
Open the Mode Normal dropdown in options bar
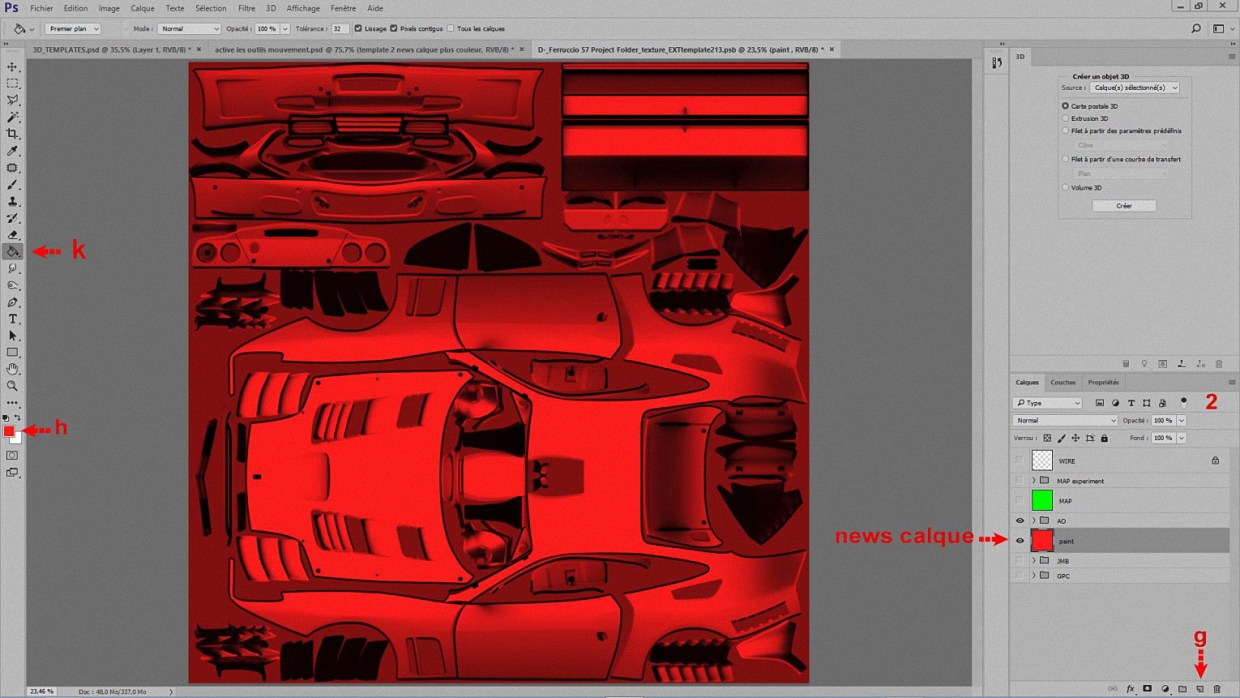(x=188, y=29)
